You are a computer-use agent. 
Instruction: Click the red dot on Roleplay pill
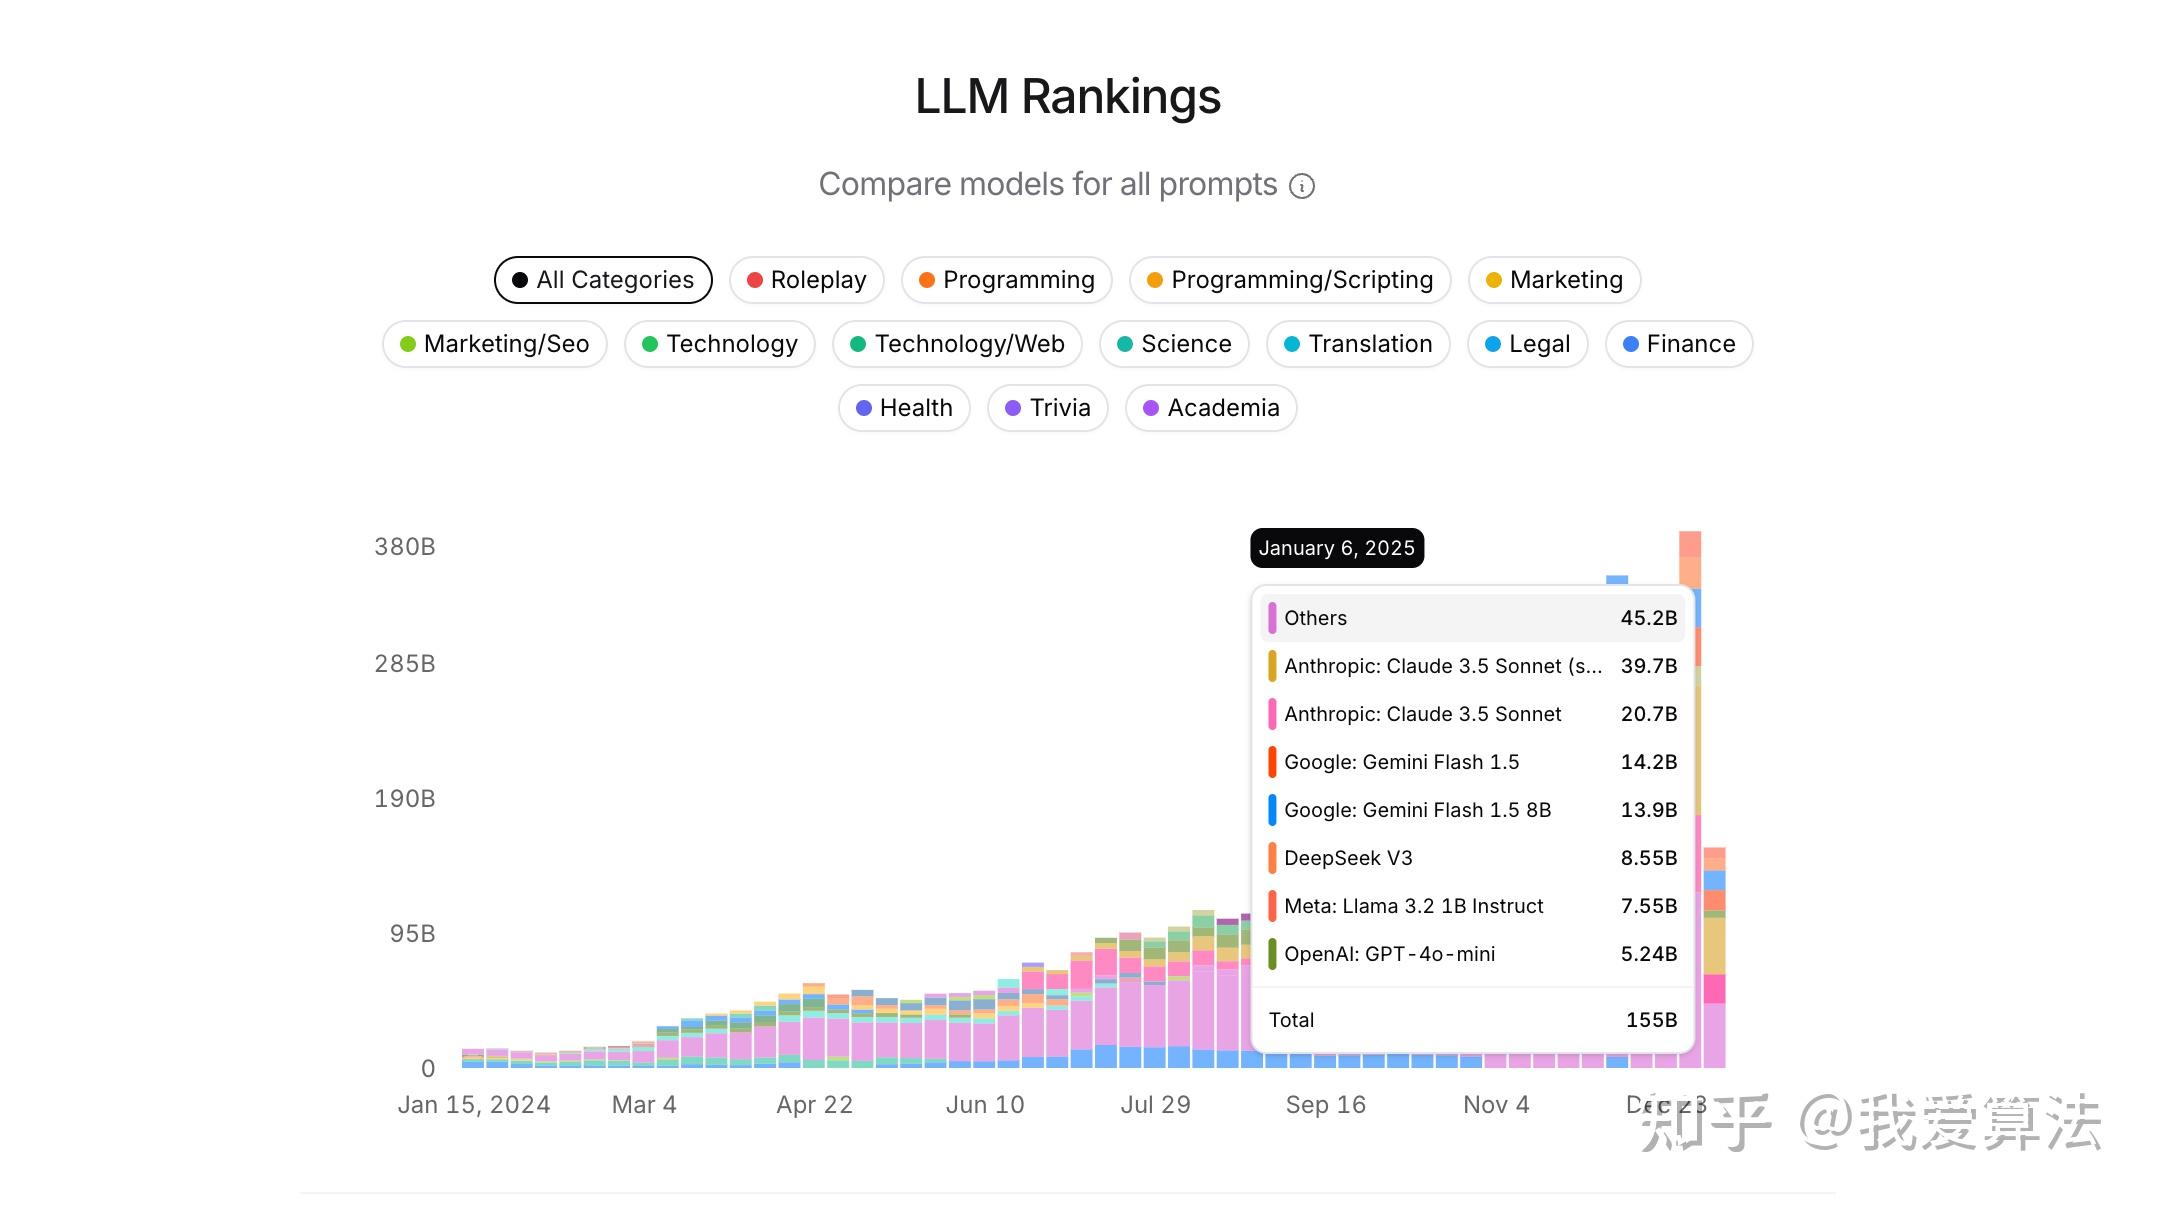tap(755, 280)
